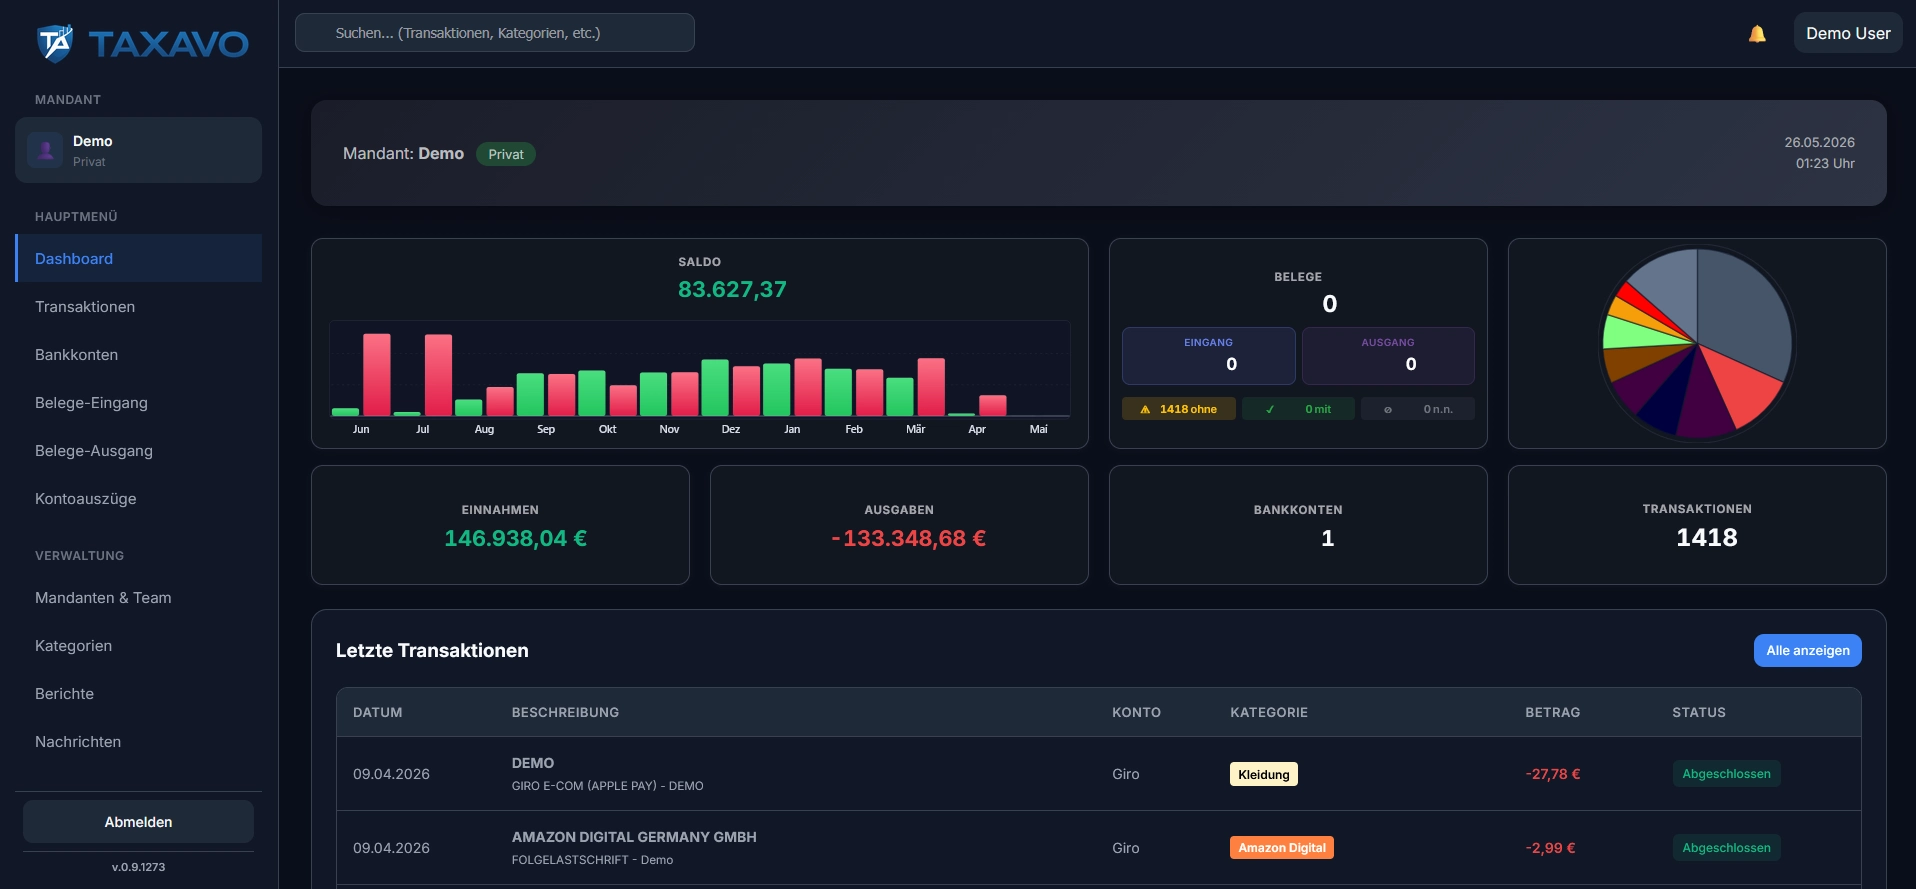1916x889 pixels.
Task: Open Berichte section
Action: coord(139,693)
